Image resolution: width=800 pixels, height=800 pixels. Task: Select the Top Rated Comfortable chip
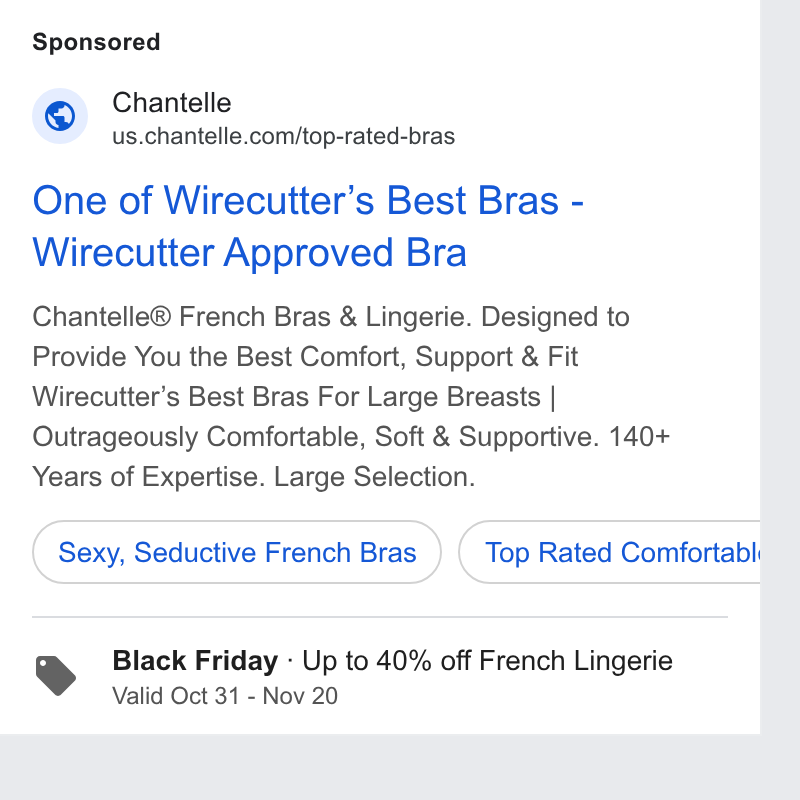609,552
